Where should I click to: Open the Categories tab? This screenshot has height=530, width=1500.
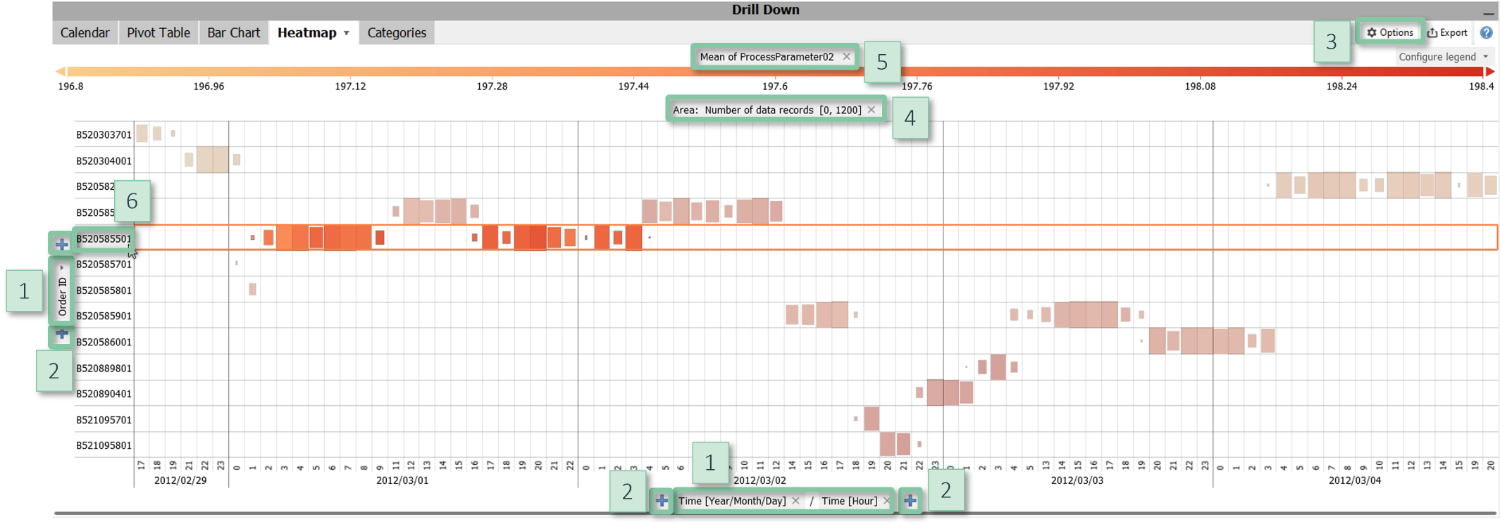point(396,33)
